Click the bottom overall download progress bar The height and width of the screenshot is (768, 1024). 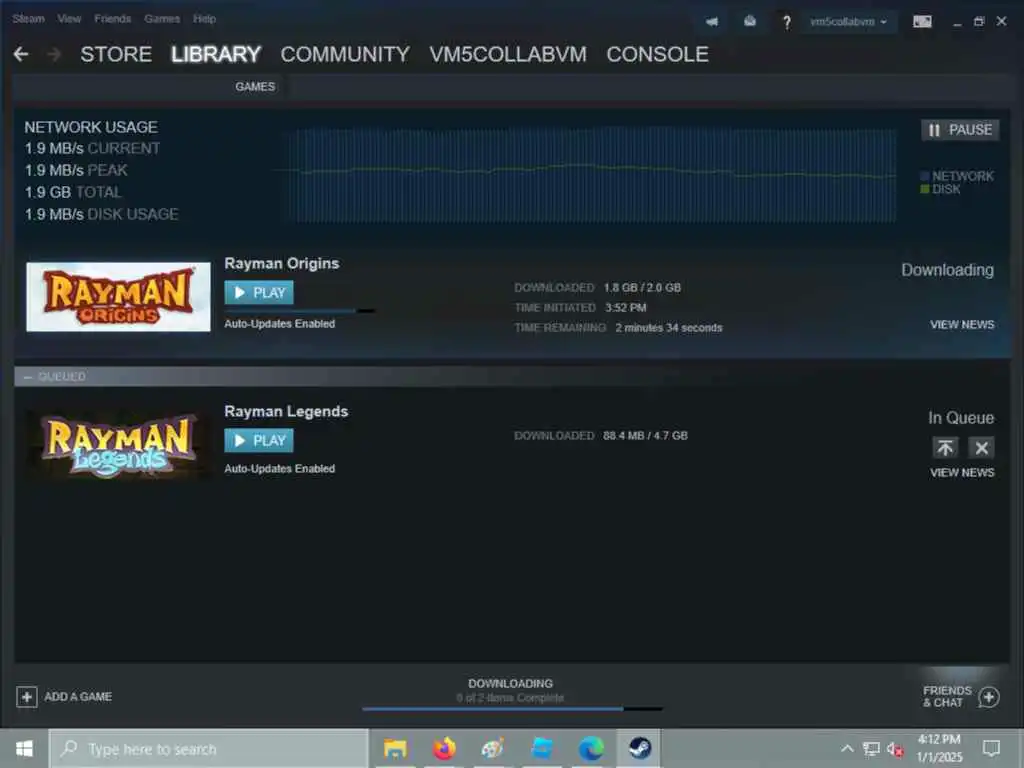tap(513, 709)
